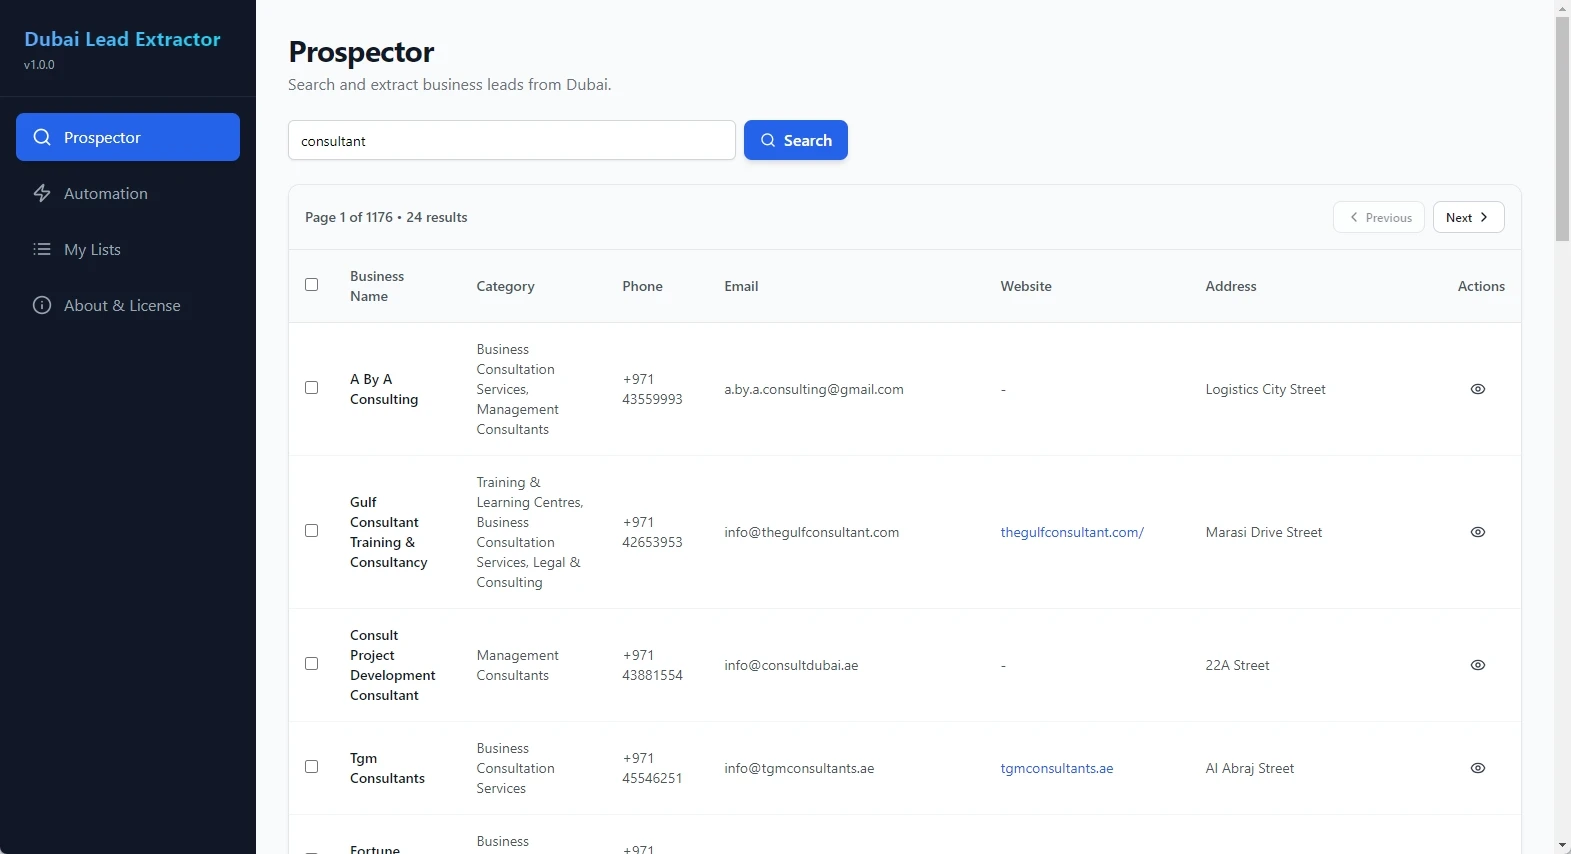Image resolution: width=1571 pixels, height=854 pixels.
Task: Click the email info@thegulfconsultant.com
Action: [x=812, y=532]
